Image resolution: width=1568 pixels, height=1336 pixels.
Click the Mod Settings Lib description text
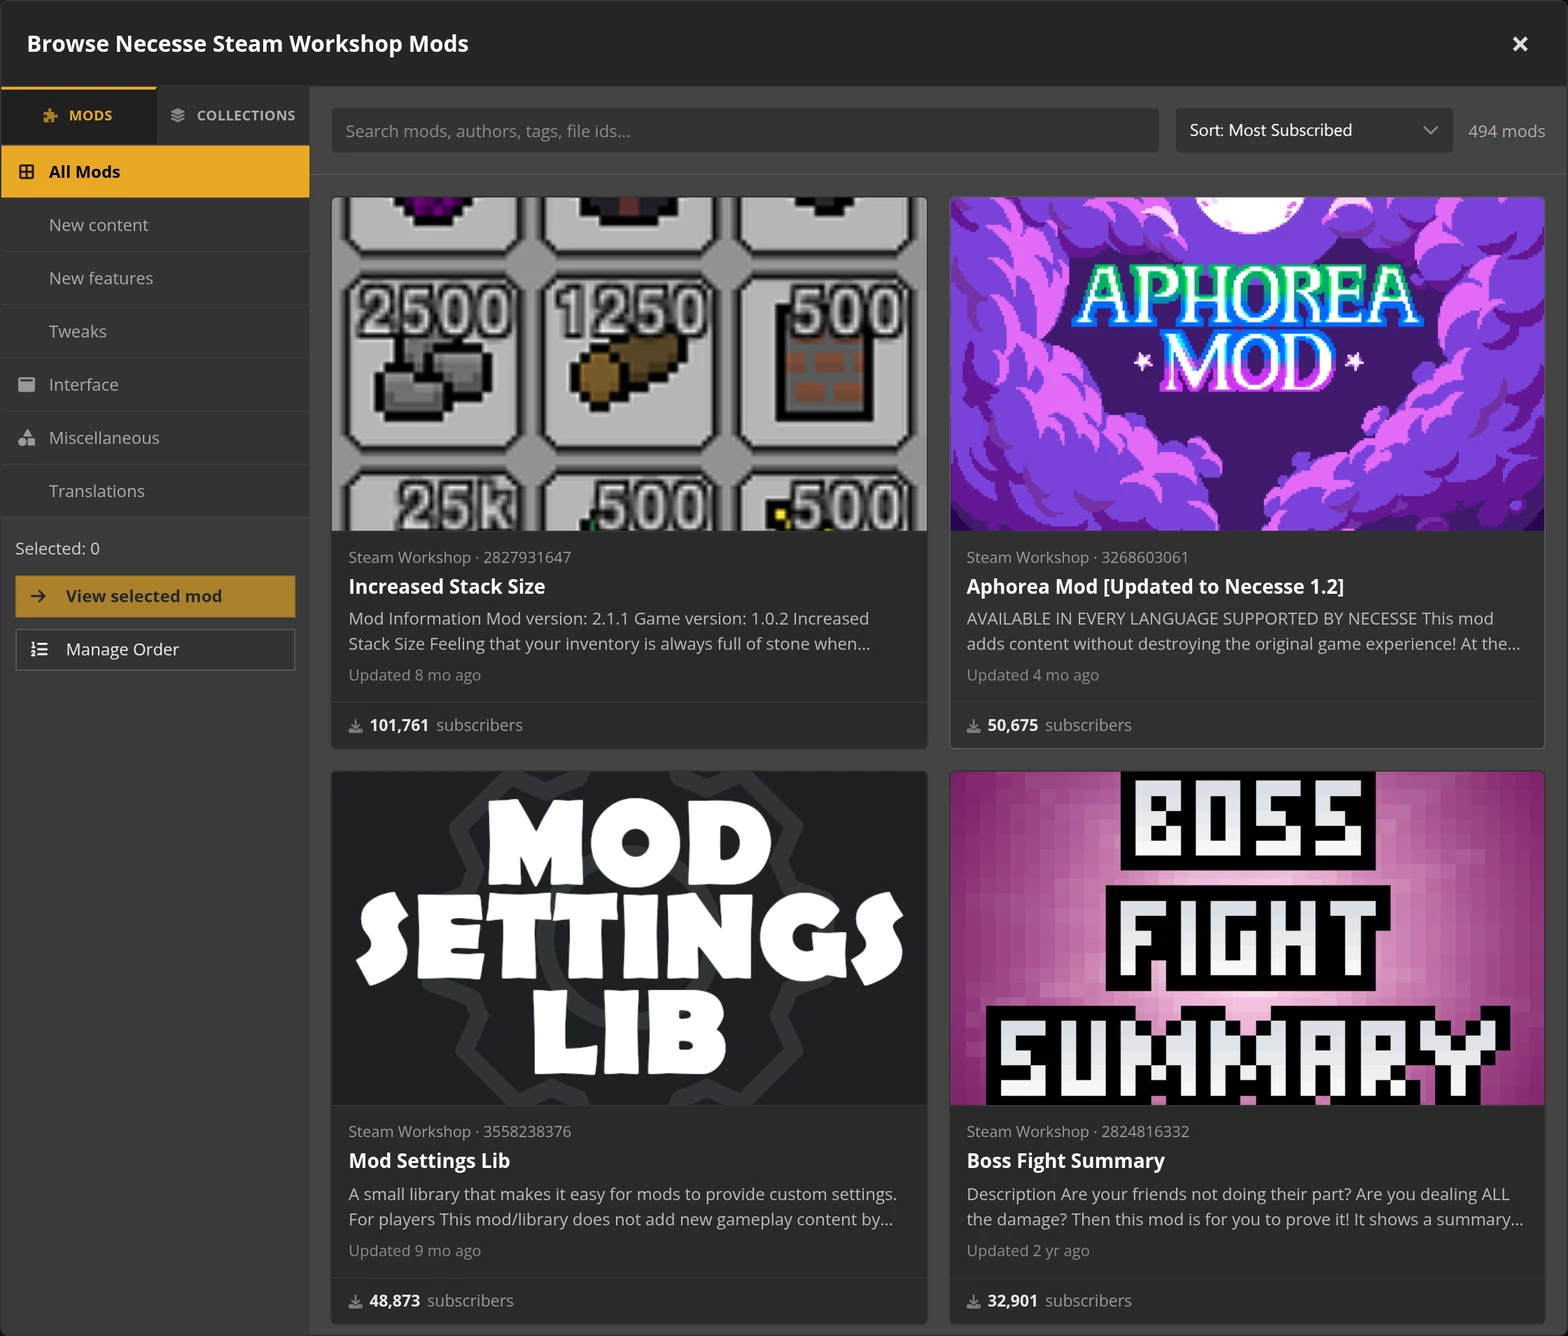coord(622,1206)
